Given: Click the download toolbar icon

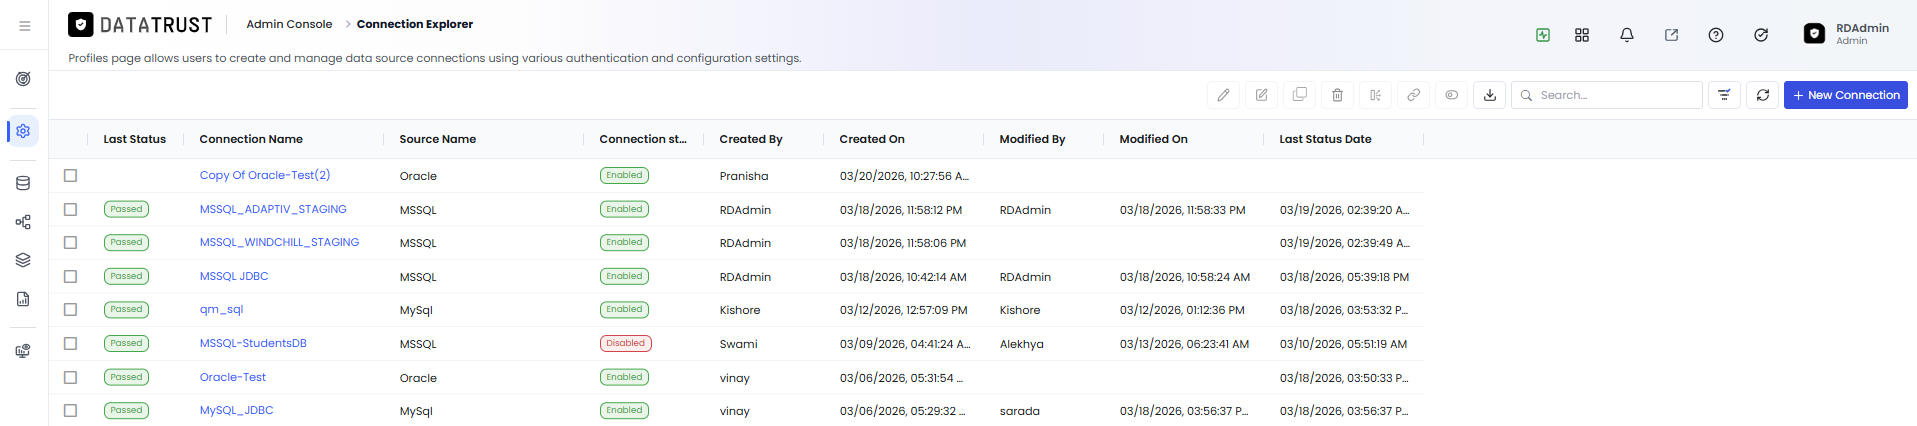Looking at the screenshot, I should pos(1490,95).
